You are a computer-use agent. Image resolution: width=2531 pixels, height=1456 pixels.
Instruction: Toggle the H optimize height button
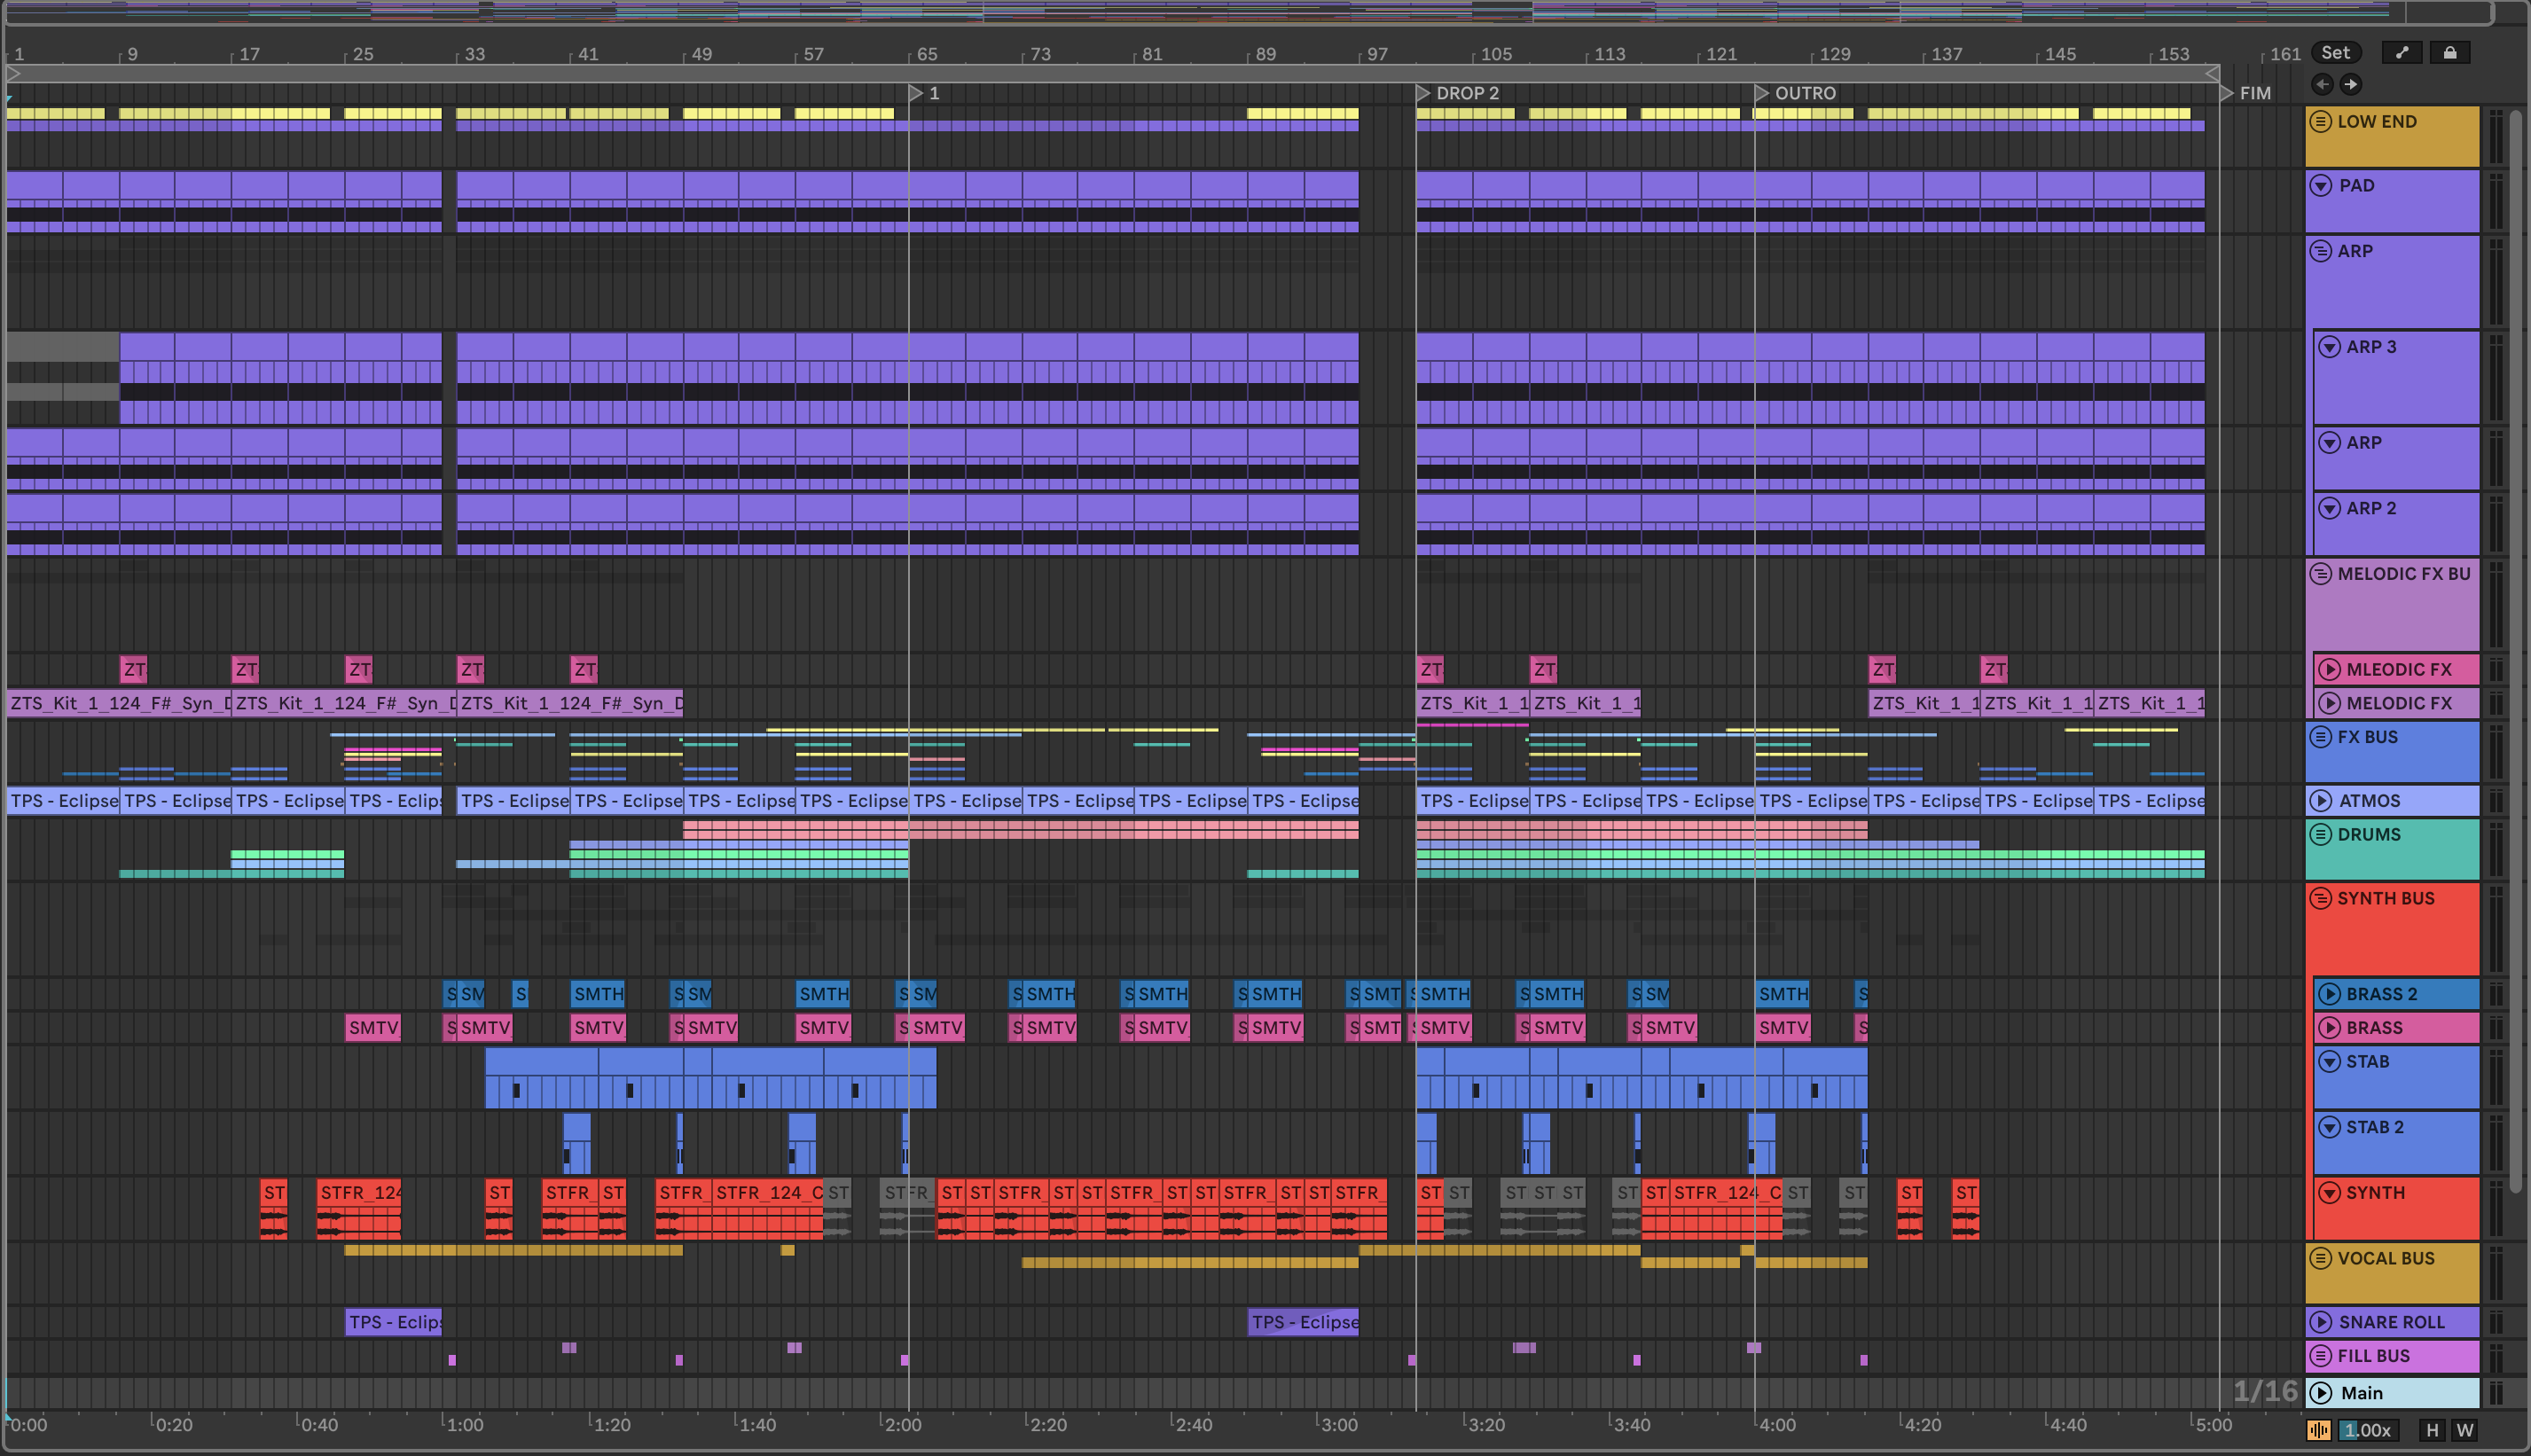coord(2432,1430)
